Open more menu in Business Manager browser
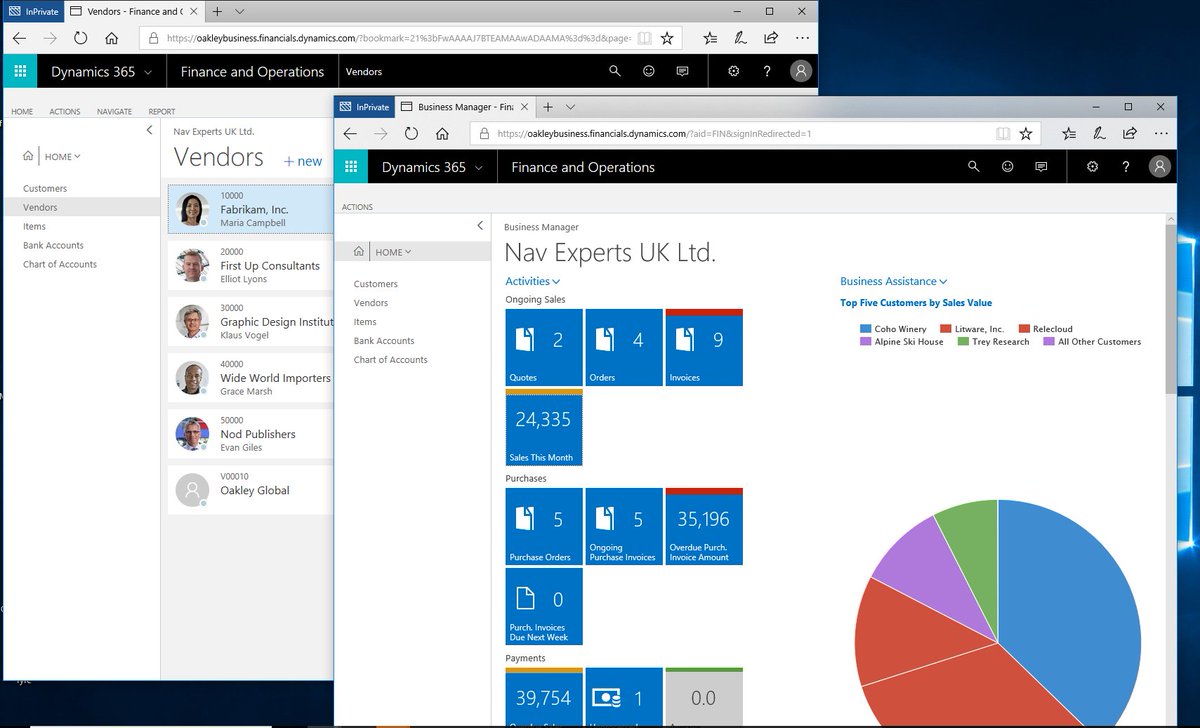Image resolution: width=1200 pixels, height=728 pixels. [x=1161, y=133]
